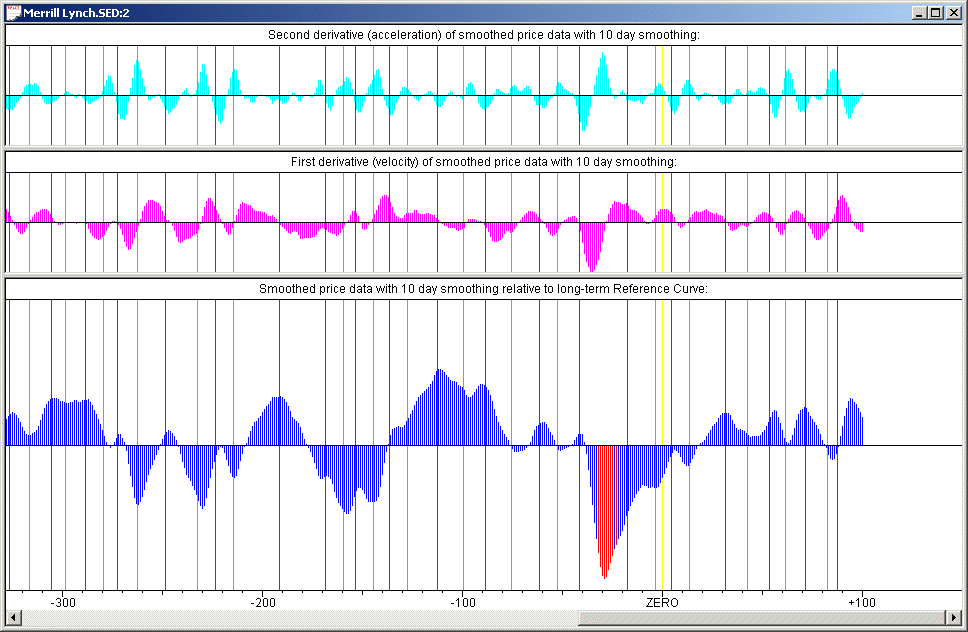
Task: Click the right arrow of the horizontal scrollbar
Action: [955, 617]
